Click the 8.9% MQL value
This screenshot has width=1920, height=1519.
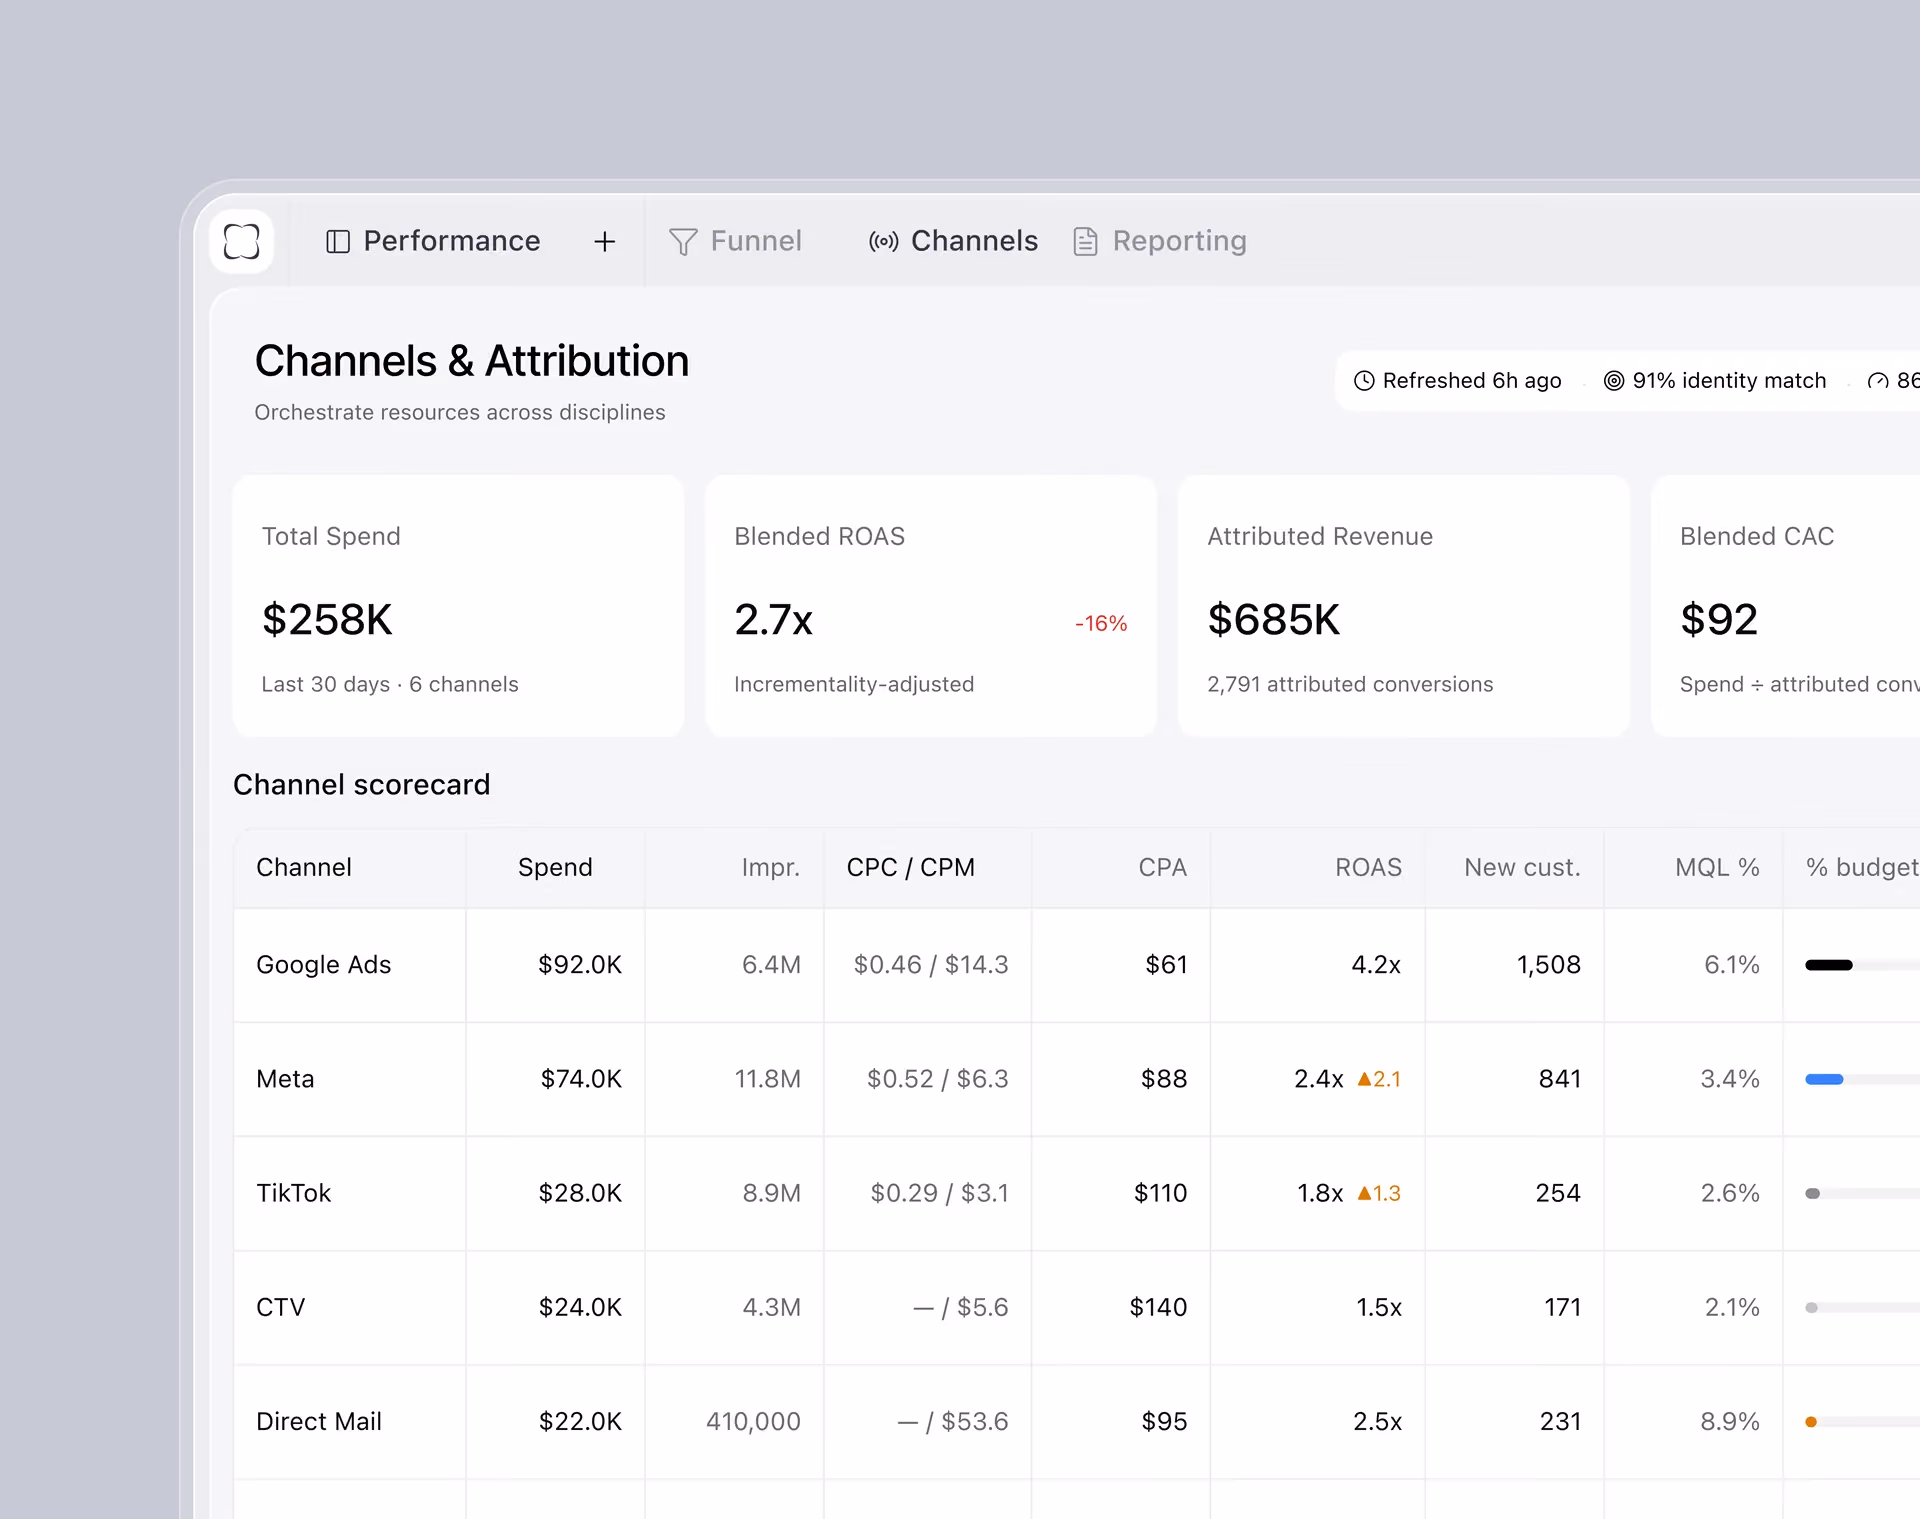pyautogui.click(x=1730, y=1421)
